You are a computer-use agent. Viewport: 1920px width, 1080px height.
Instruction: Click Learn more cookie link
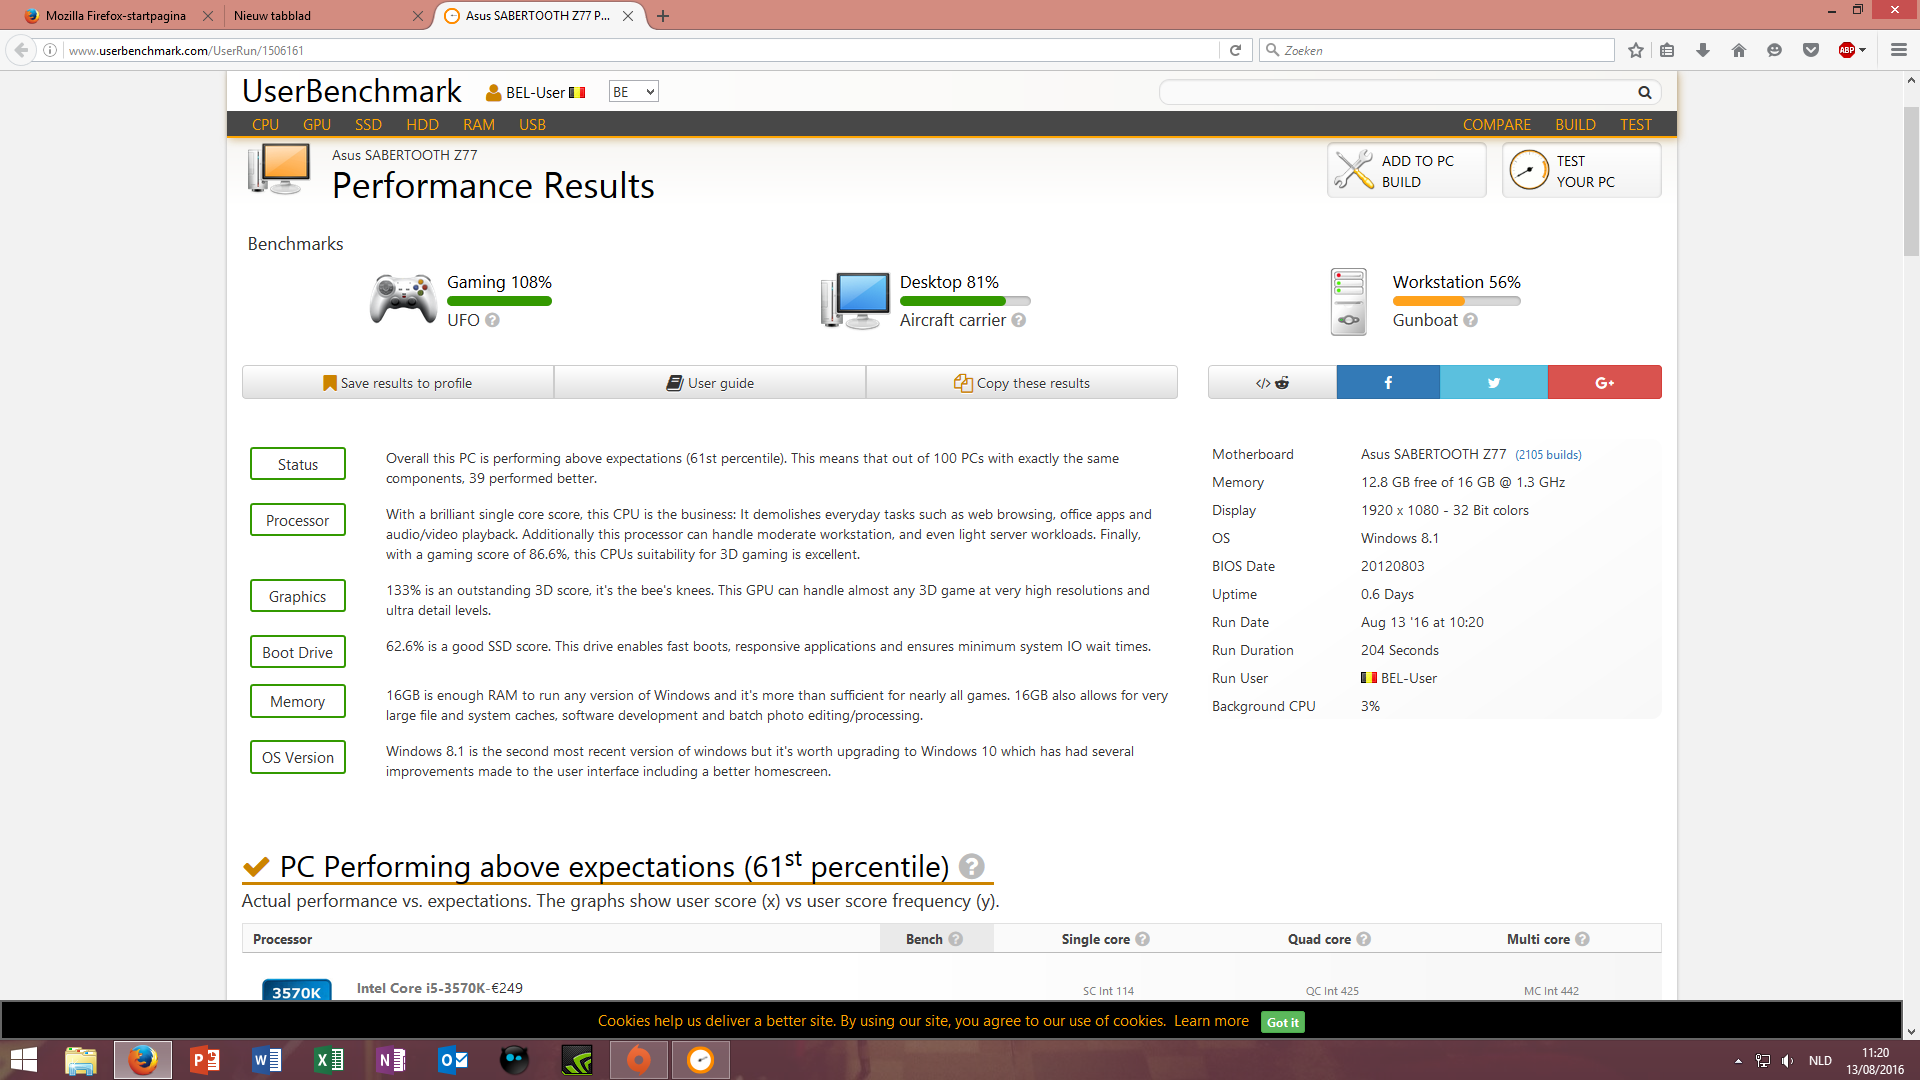(x=1211, y=1021)
